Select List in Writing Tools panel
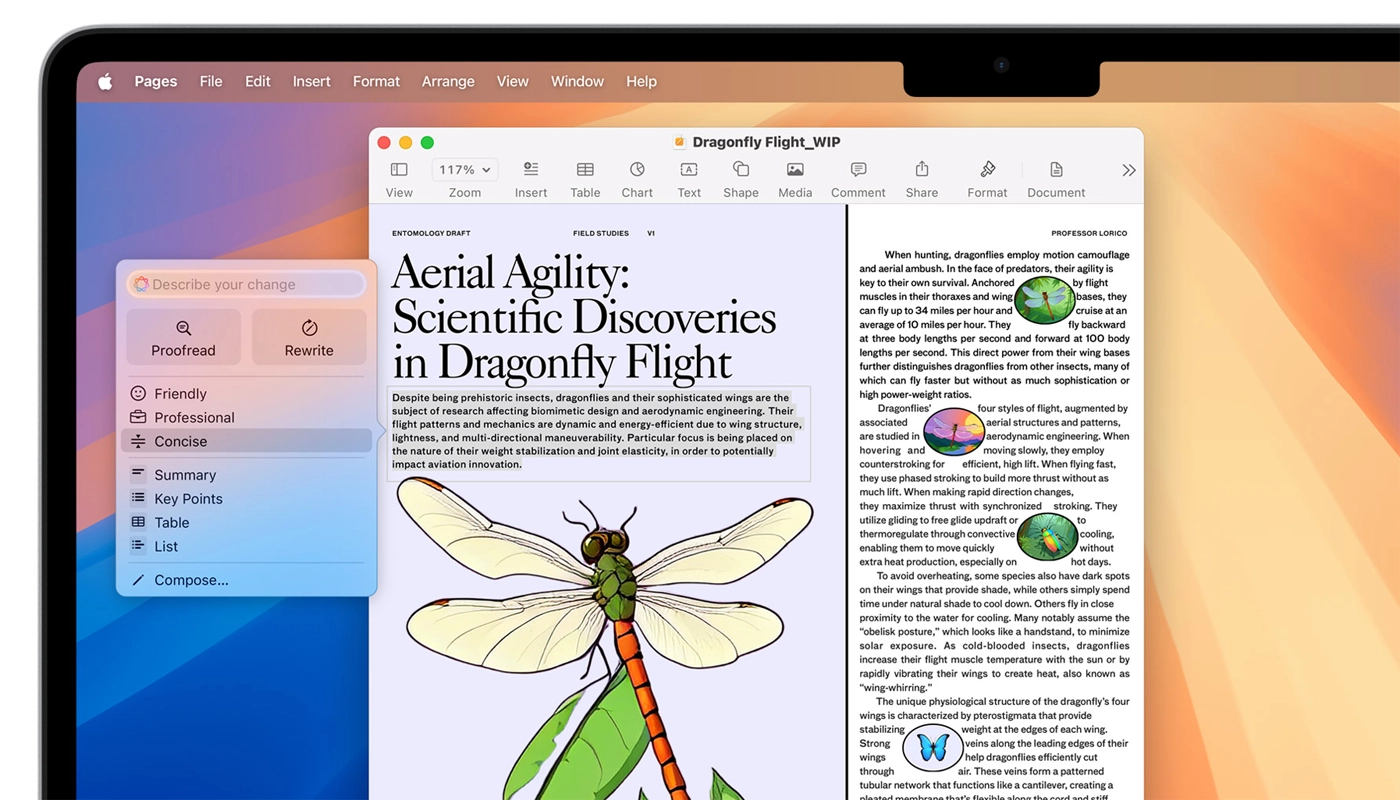 (246, 547)
